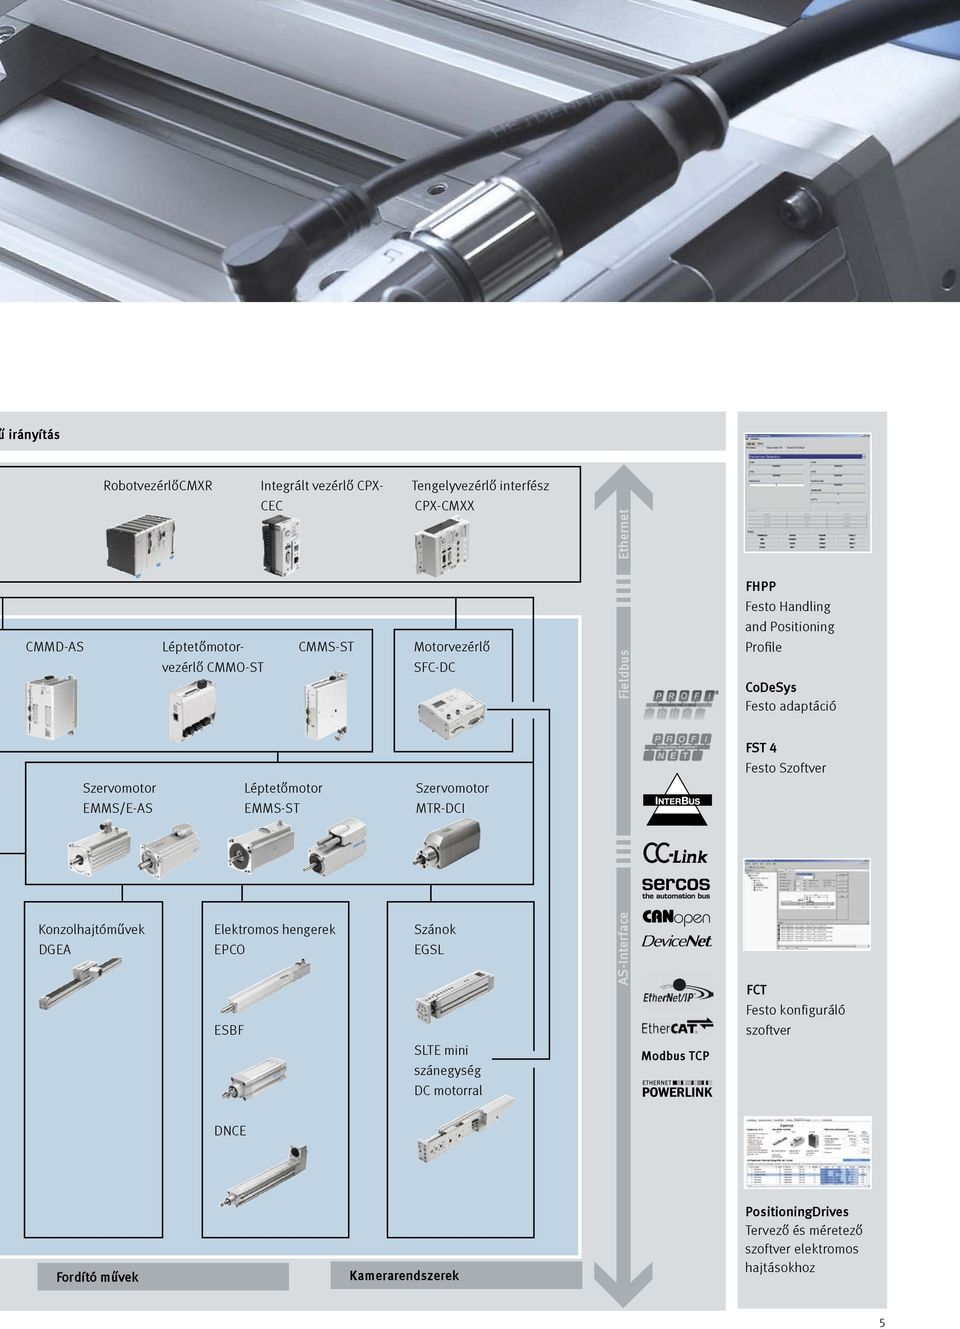This screenshot has height=1329, width=960.
Task: Click the CMMO-ST stepper controller image
Action: tap(192, 710)
